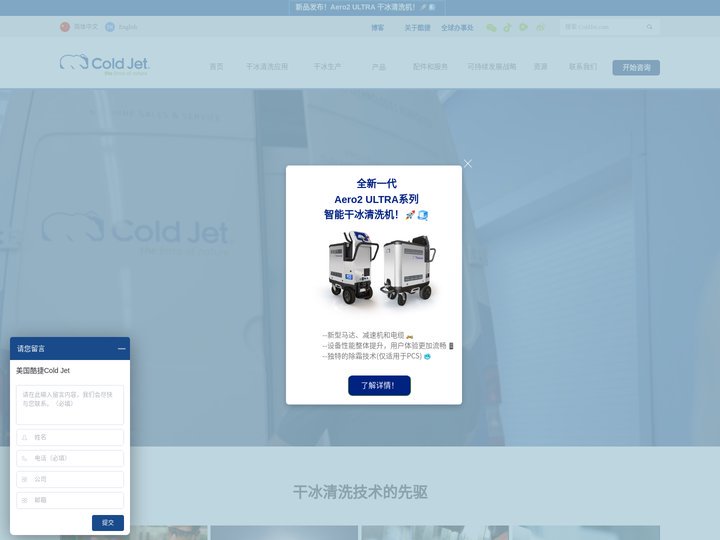The width and height of the screenshot is (720, 540).
Task: Click the 开始咨询 start consultation button
Action: [x=636, y=68]
